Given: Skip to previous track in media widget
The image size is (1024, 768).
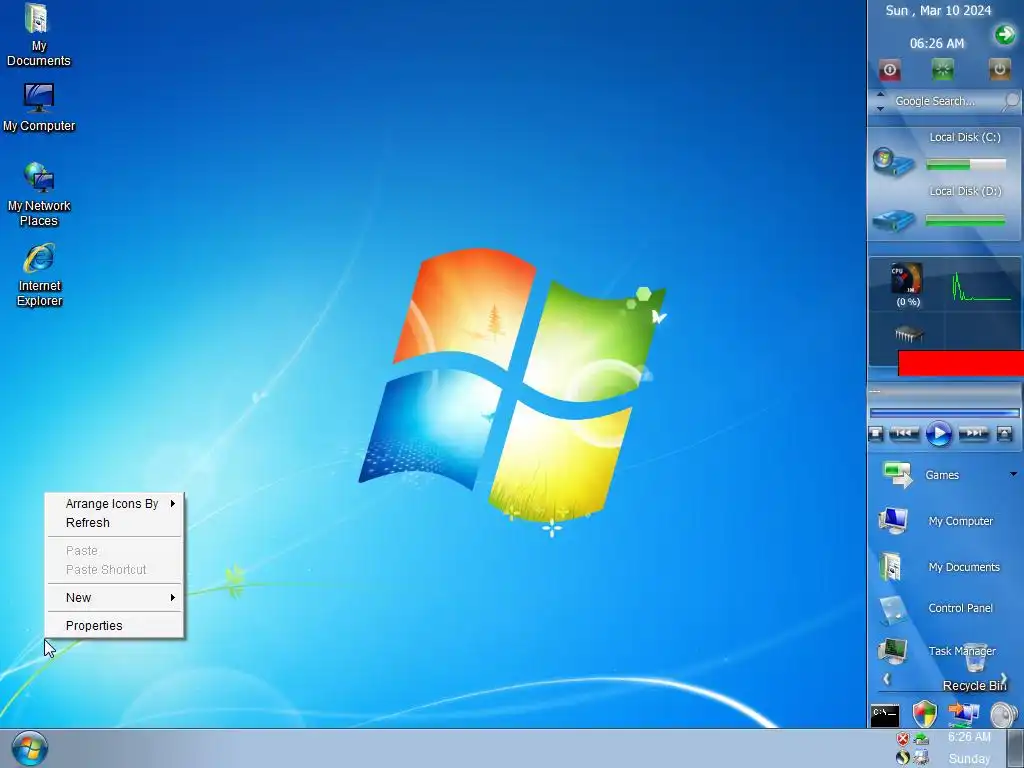Looking at the screenshot, I should click(904, 433).
